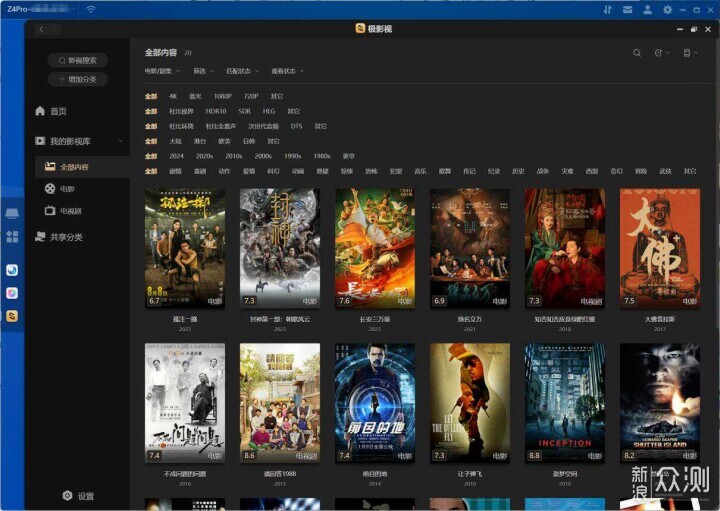
Task: Filter by decade 2000s
Action: point(263,156)
